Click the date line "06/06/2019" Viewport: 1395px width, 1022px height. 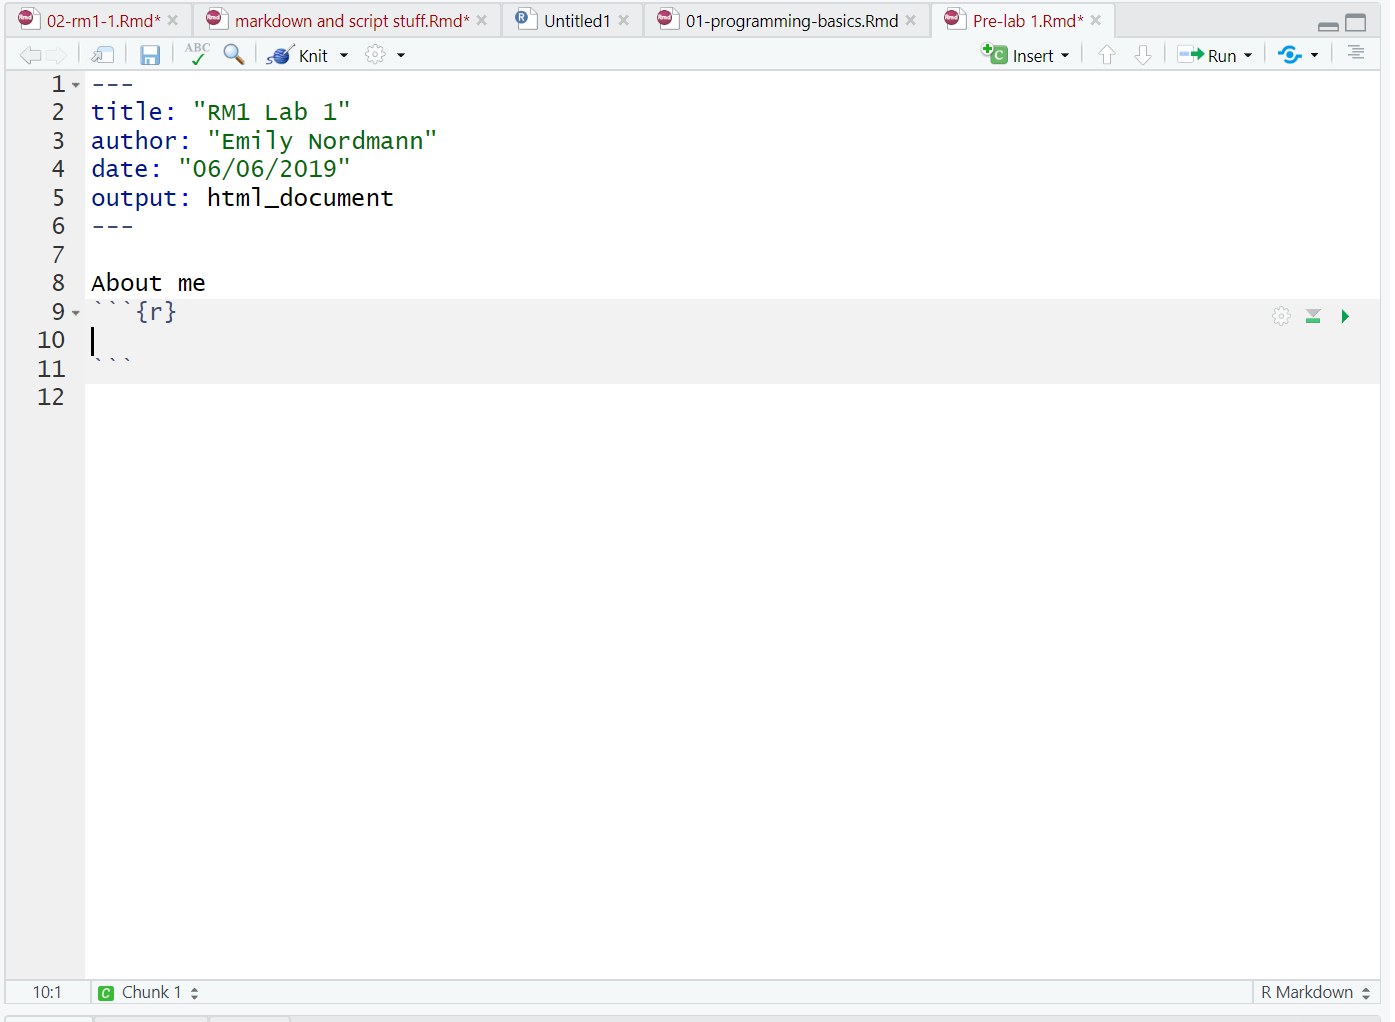[x=220, y=169]
